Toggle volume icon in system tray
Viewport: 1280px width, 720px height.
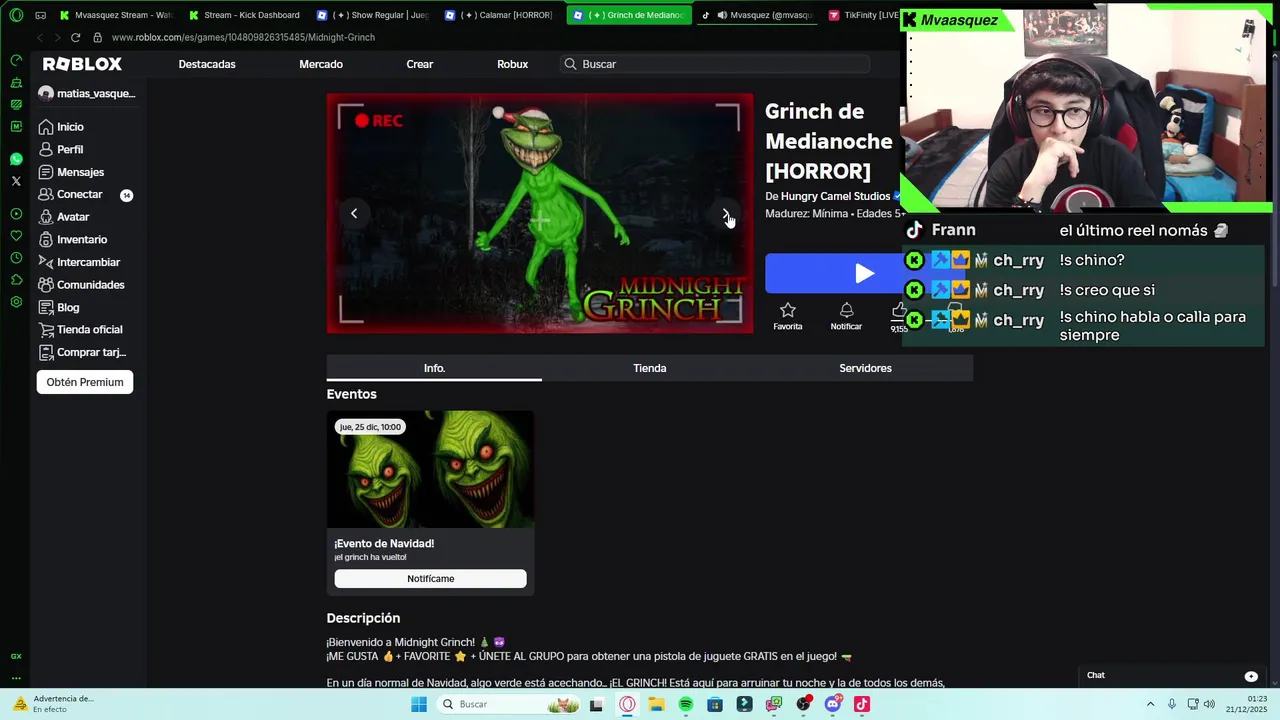click(1210, 704)
